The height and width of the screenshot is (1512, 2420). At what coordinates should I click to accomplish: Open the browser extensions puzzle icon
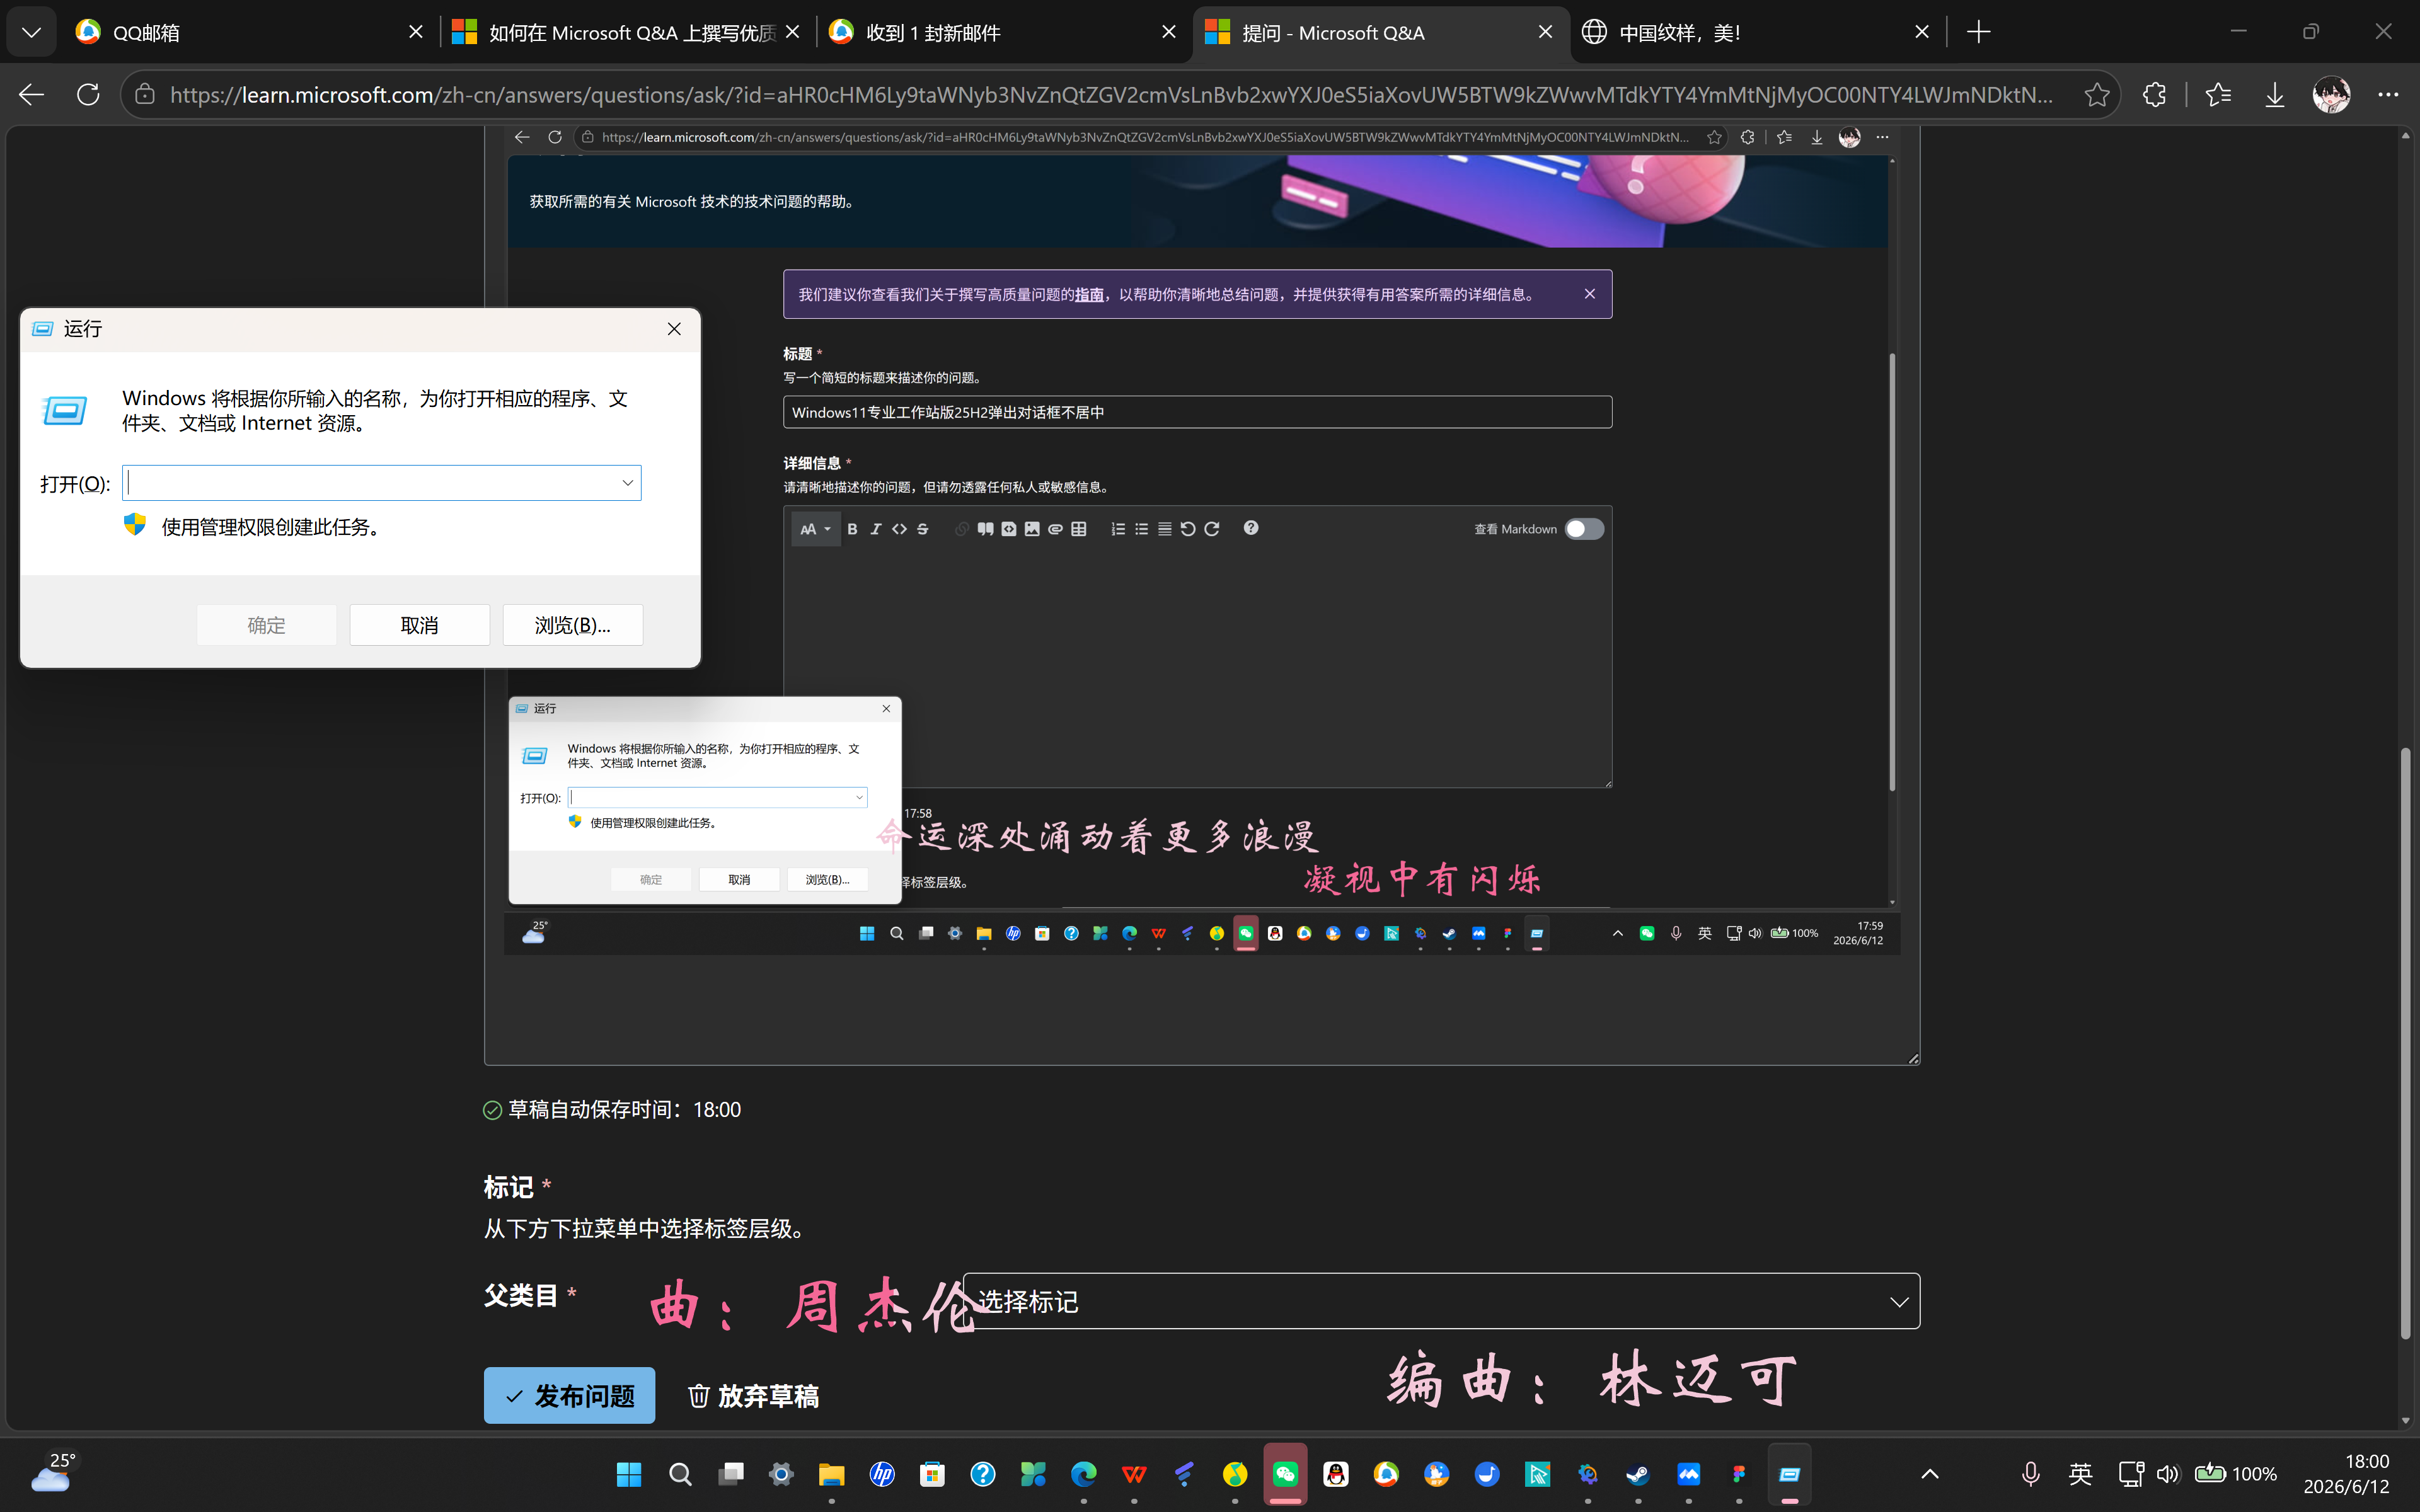click(x=2154, y=95)
